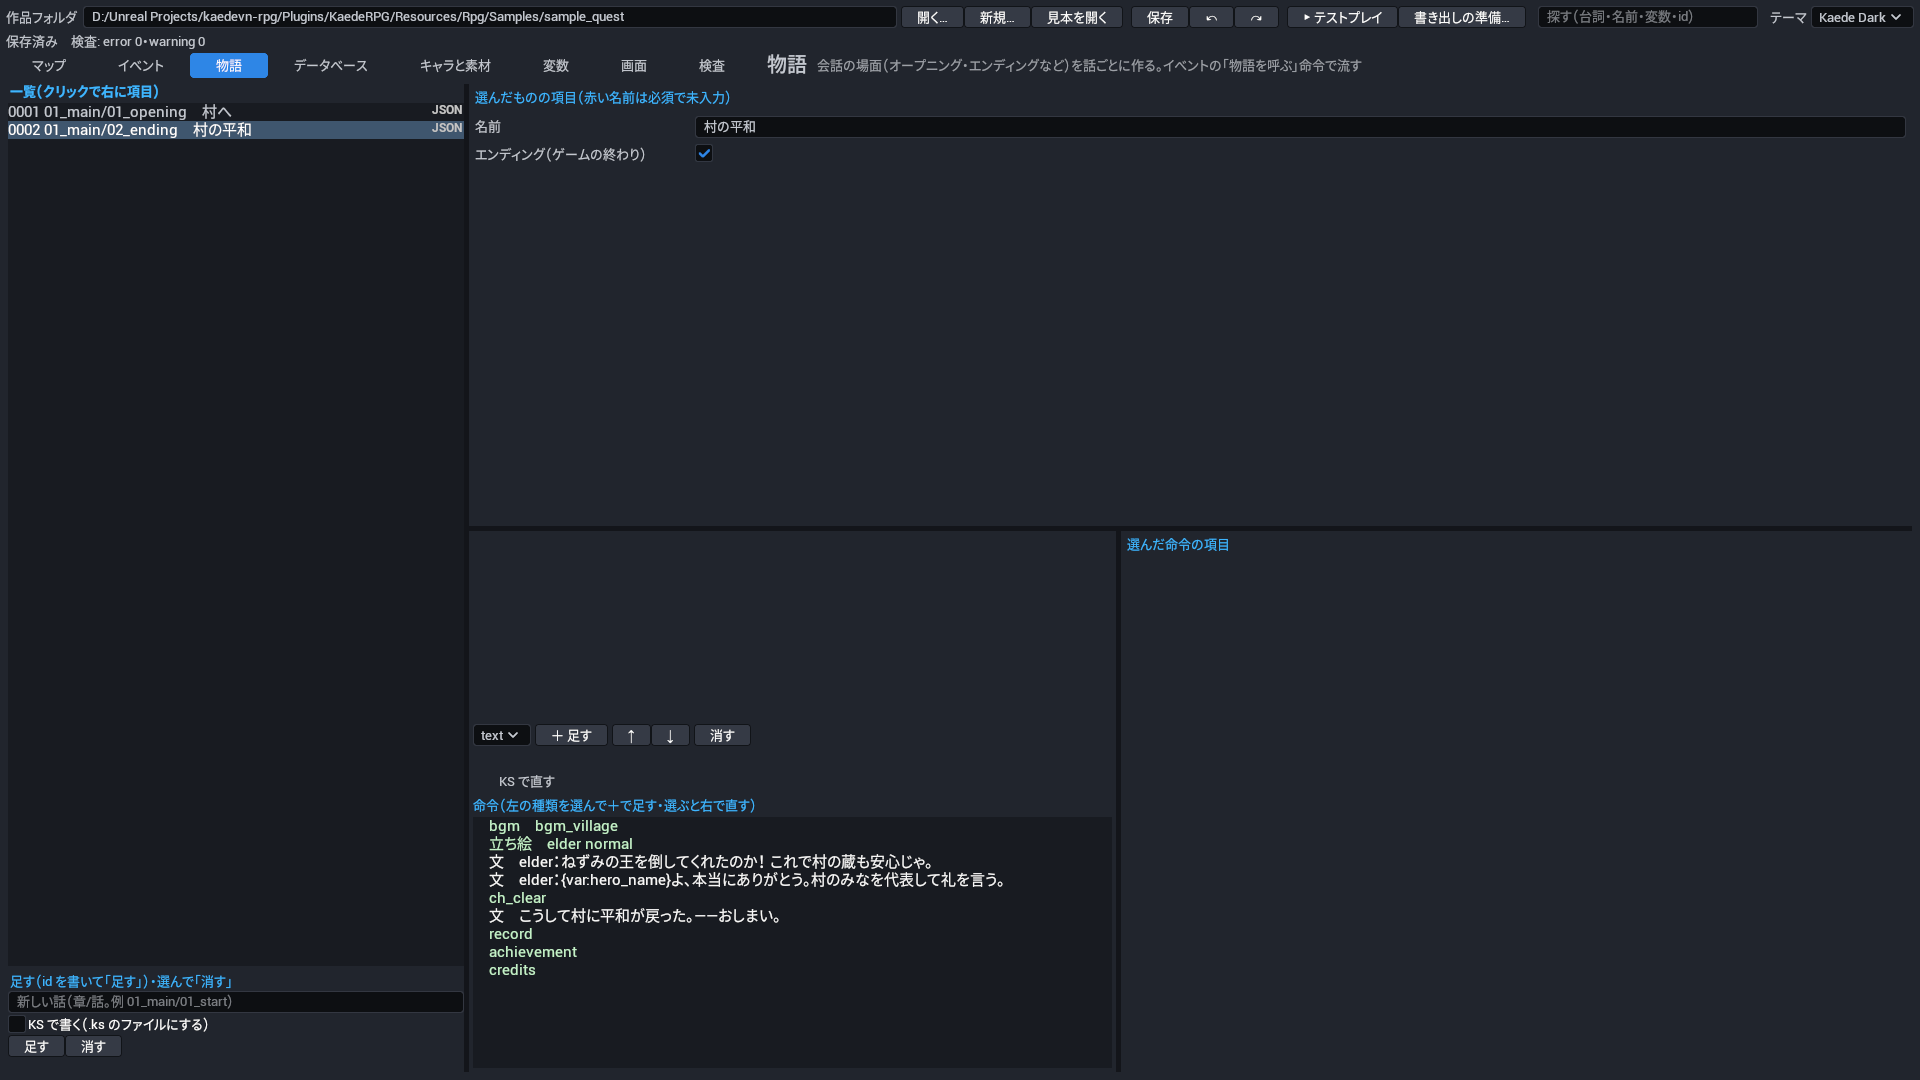This screenshot has height=1080, width=1920.
Task: Click the KSで直す button
Action: [x=526, y=782]
